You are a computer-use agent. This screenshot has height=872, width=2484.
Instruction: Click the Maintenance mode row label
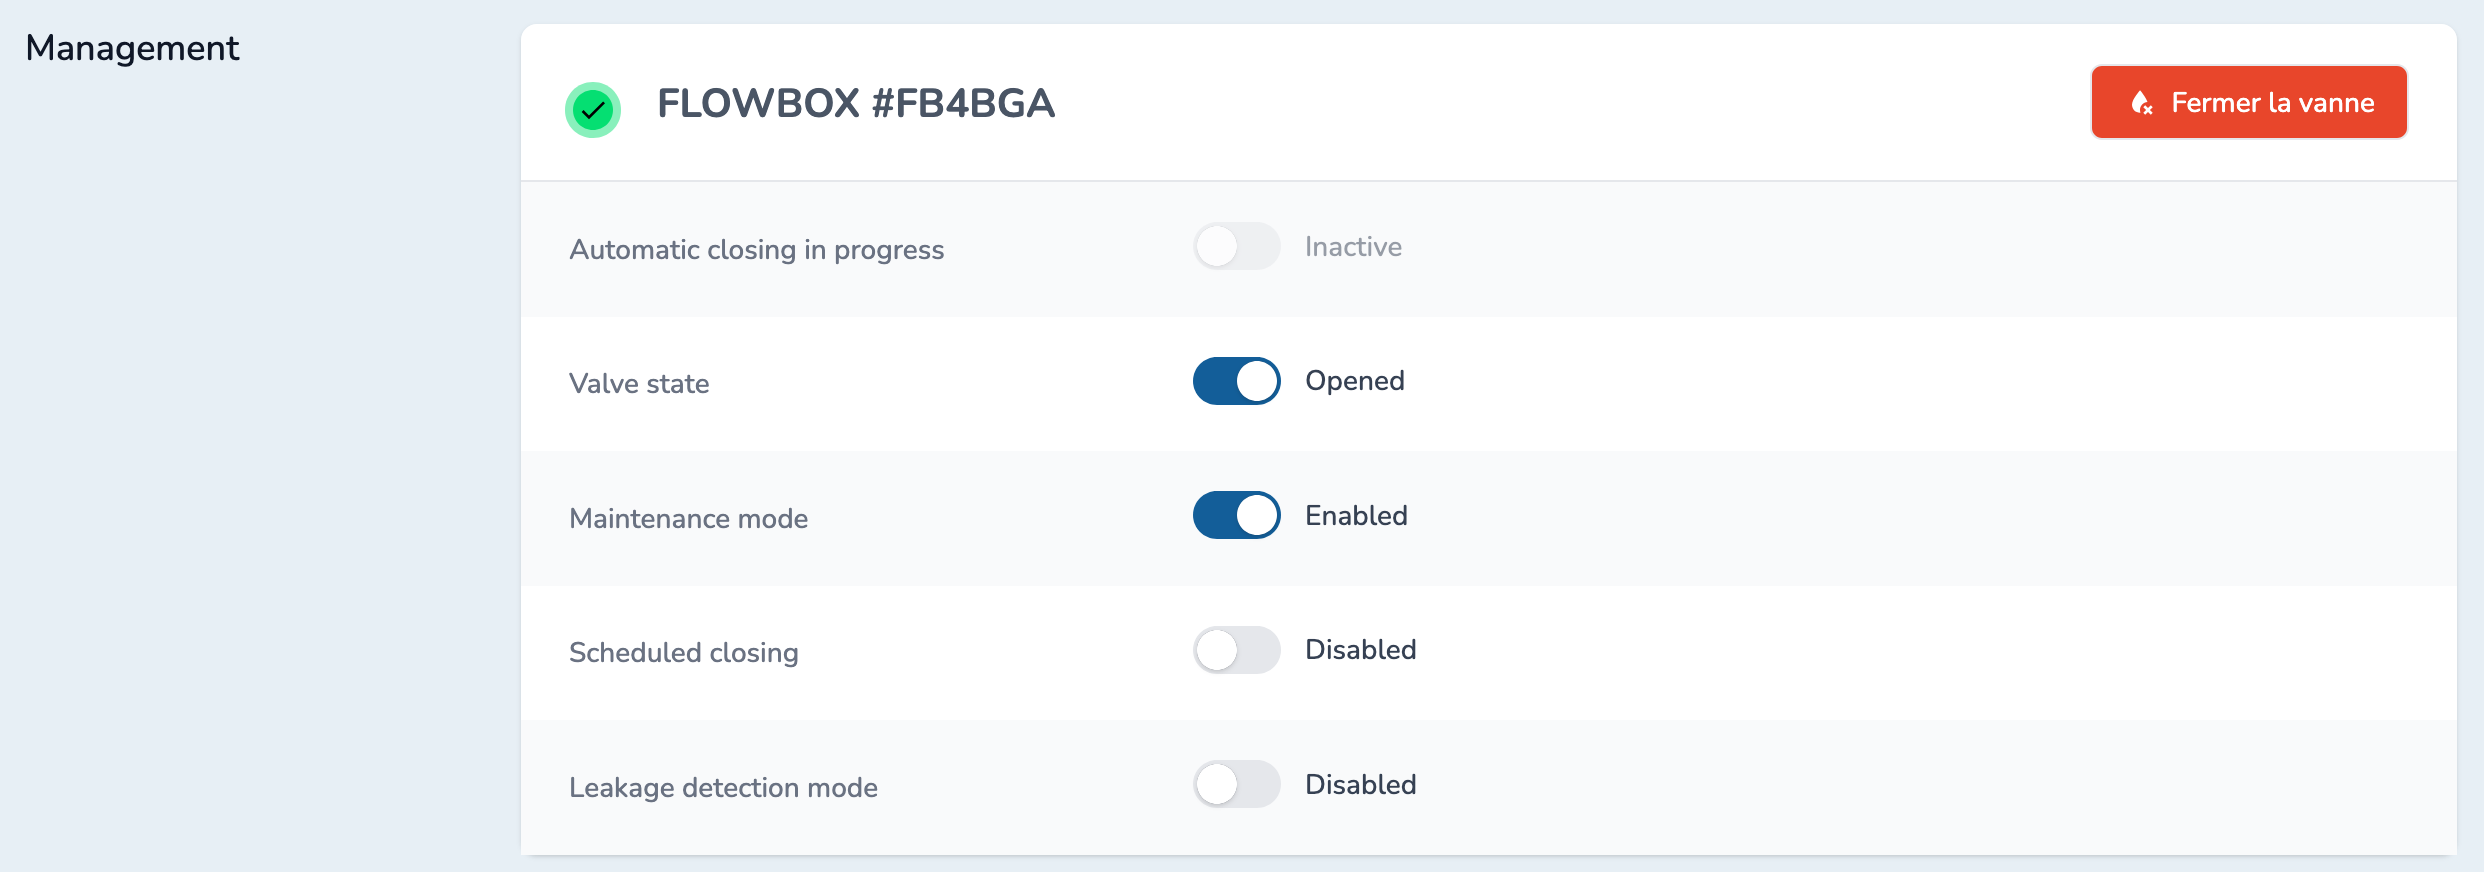point(688,519)
